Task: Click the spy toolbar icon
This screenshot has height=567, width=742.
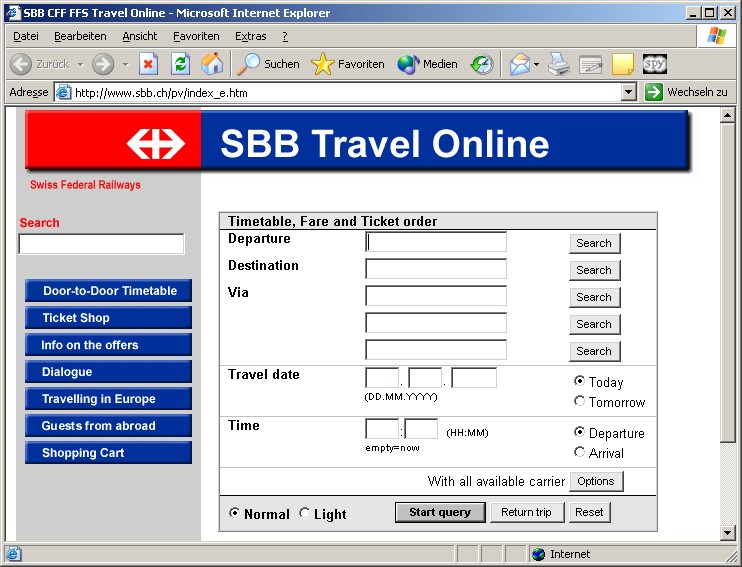Action: [655, 64]
